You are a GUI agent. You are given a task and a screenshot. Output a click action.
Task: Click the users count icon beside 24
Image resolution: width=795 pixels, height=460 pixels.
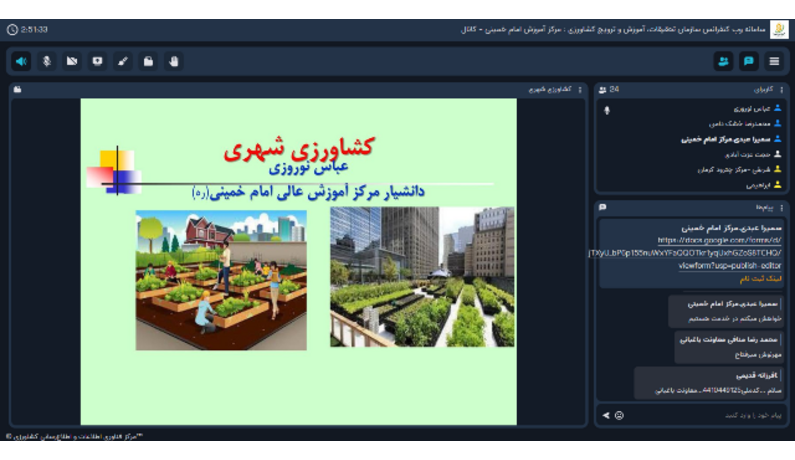(602, 90)
